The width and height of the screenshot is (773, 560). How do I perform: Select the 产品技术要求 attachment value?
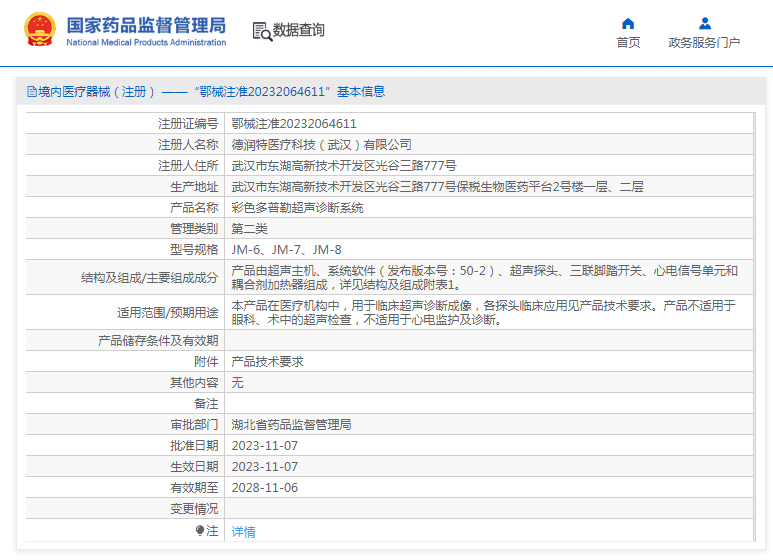[267, 362]
